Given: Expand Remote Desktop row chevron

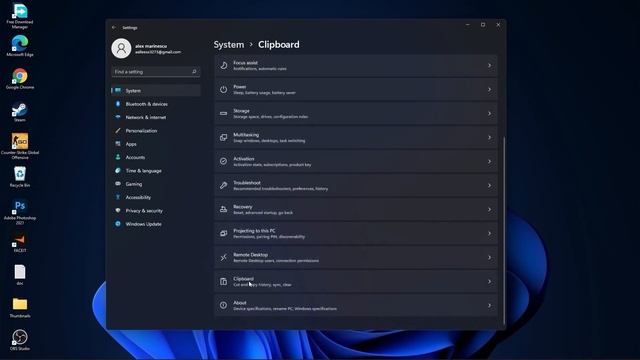Looking at the screenshot, I should [489, 258].
